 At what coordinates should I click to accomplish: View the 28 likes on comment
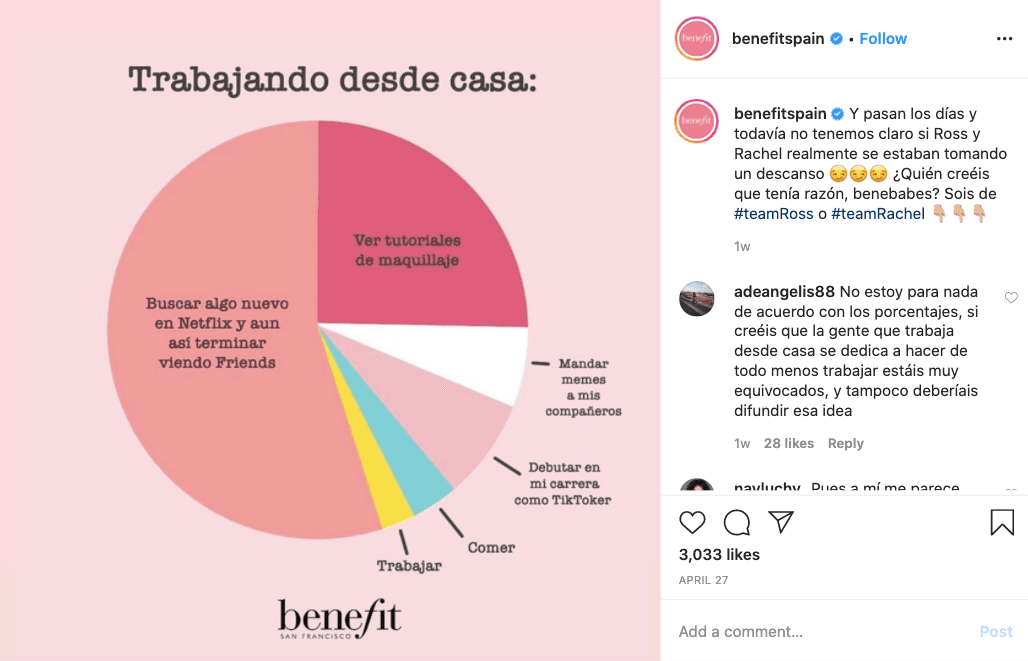pos(789,443)
